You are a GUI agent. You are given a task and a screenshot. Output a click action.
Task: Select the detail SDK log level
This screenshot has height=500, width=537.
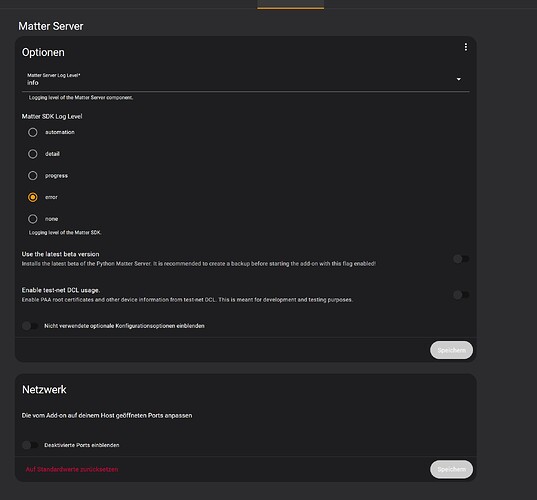33,154
